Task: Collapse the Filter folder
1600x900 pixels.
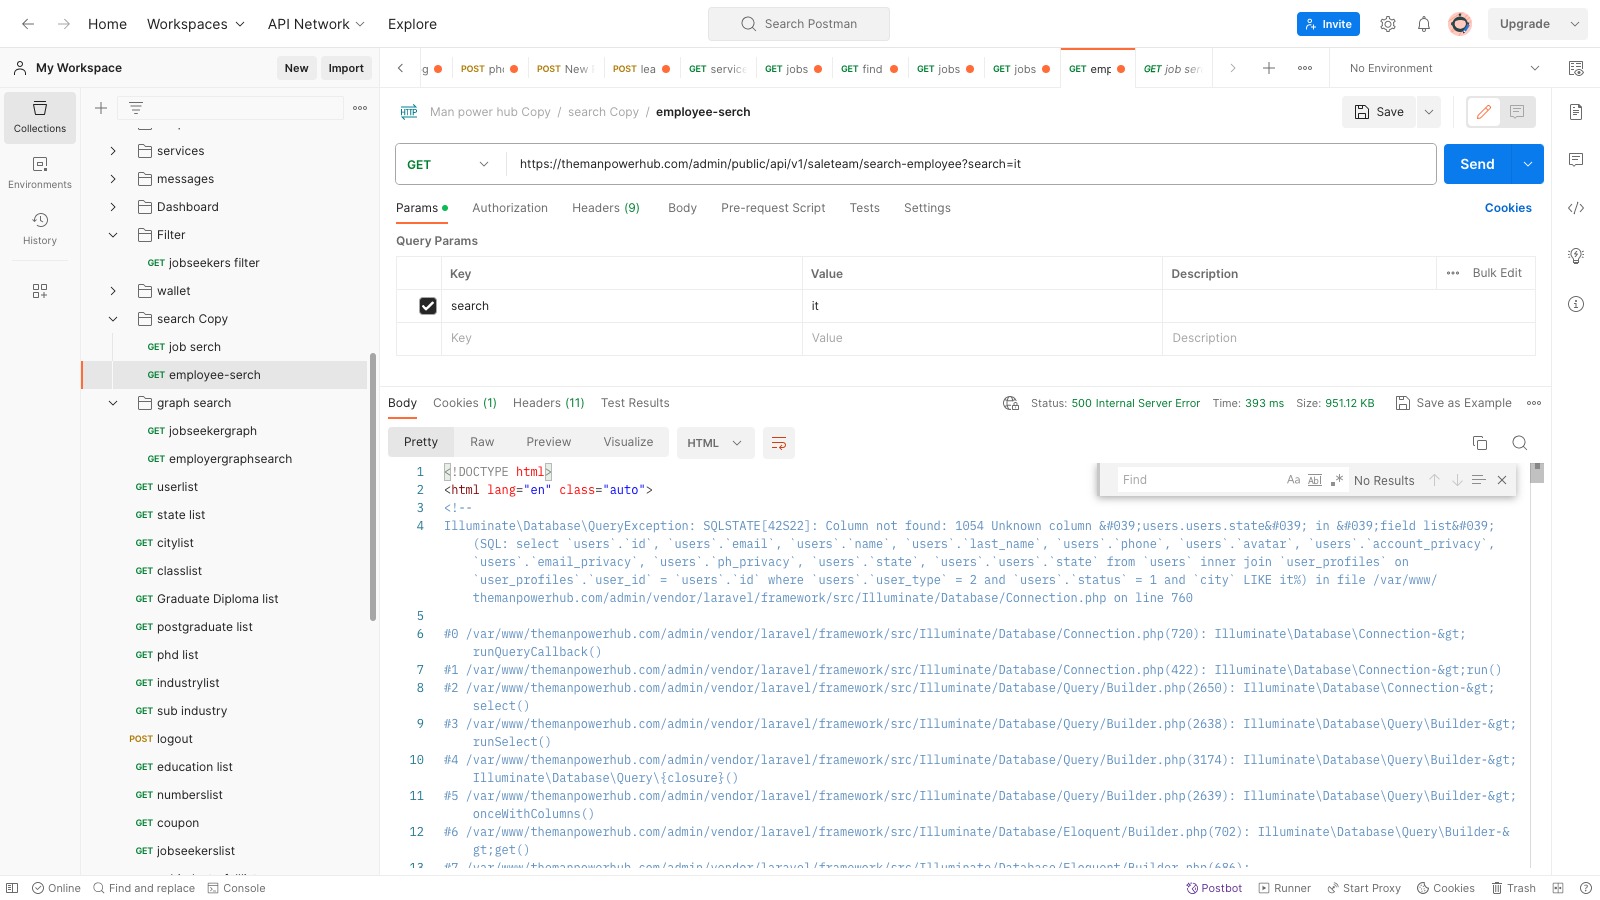Action: pos(113,235)
